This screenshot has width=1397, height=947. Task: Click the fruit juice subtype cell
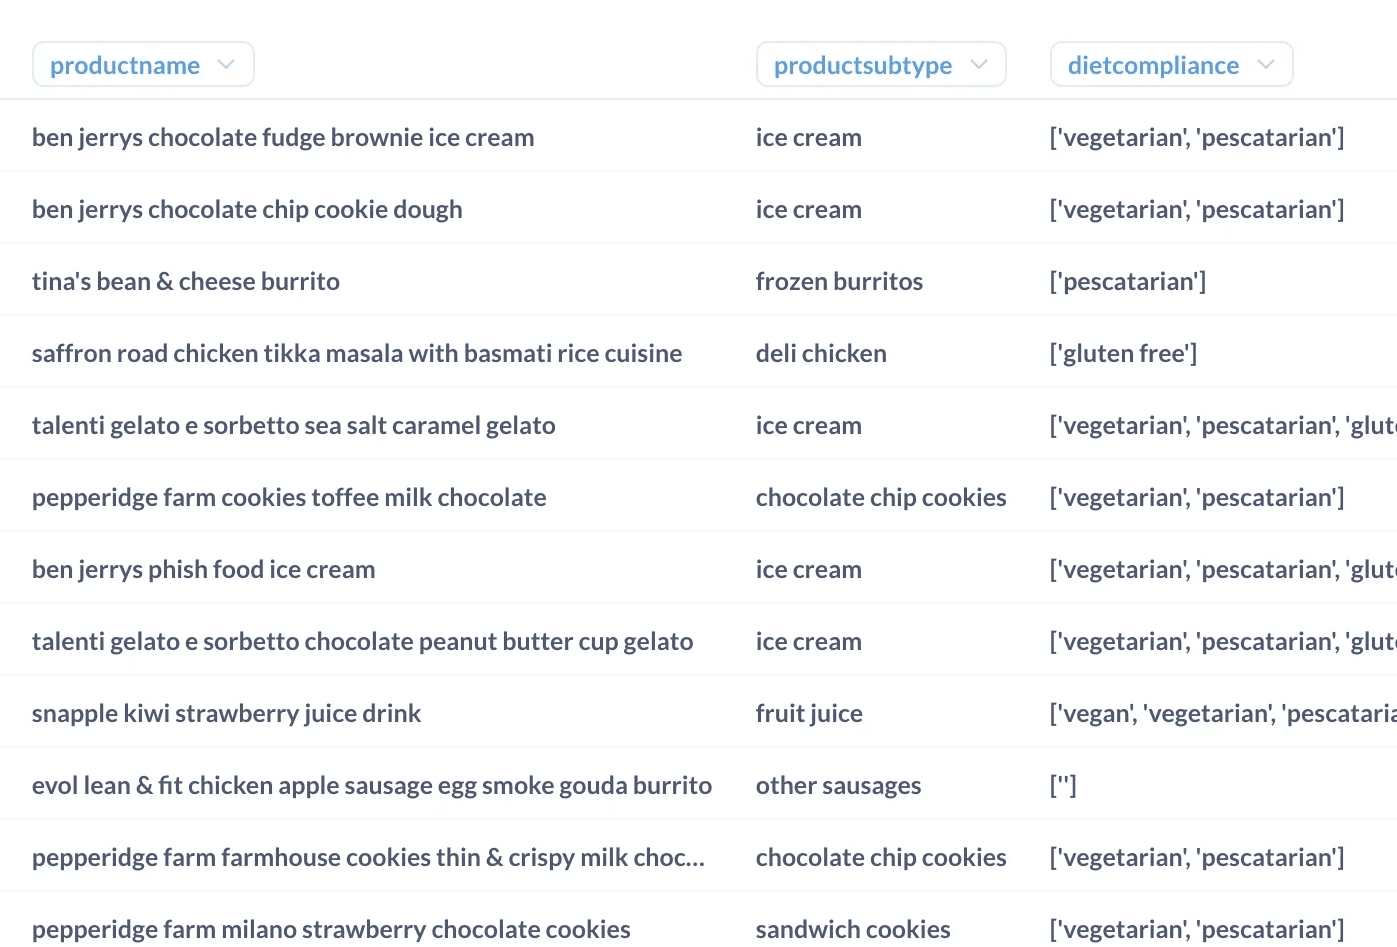click(809, 713)
